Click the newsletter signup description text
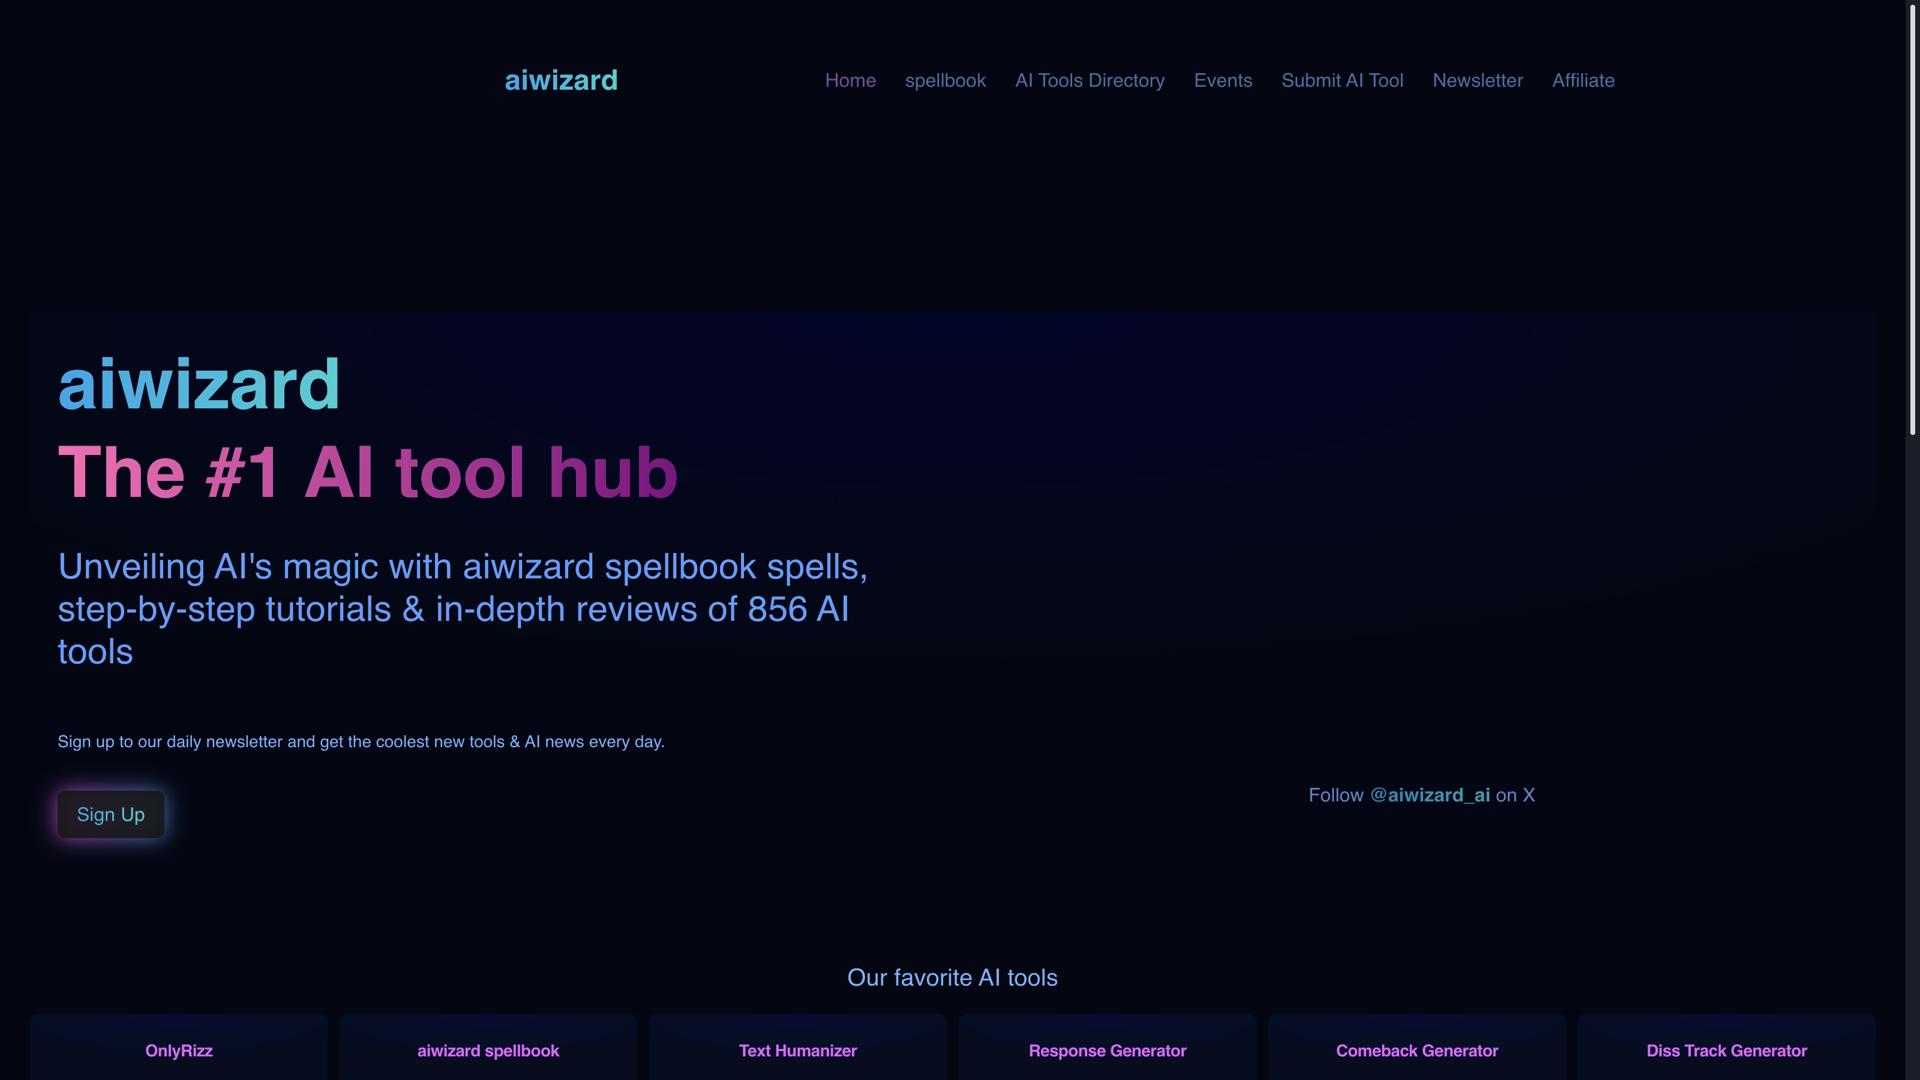The image size is (1920, 1080). point(361,742)
